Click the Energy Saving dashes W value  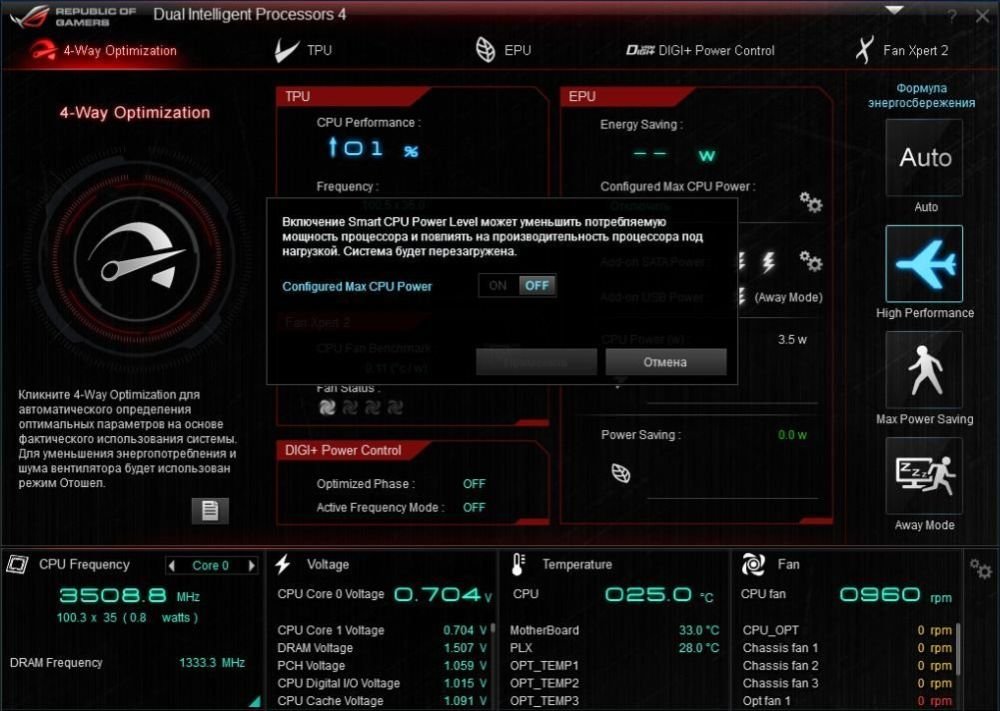(674, 154)
